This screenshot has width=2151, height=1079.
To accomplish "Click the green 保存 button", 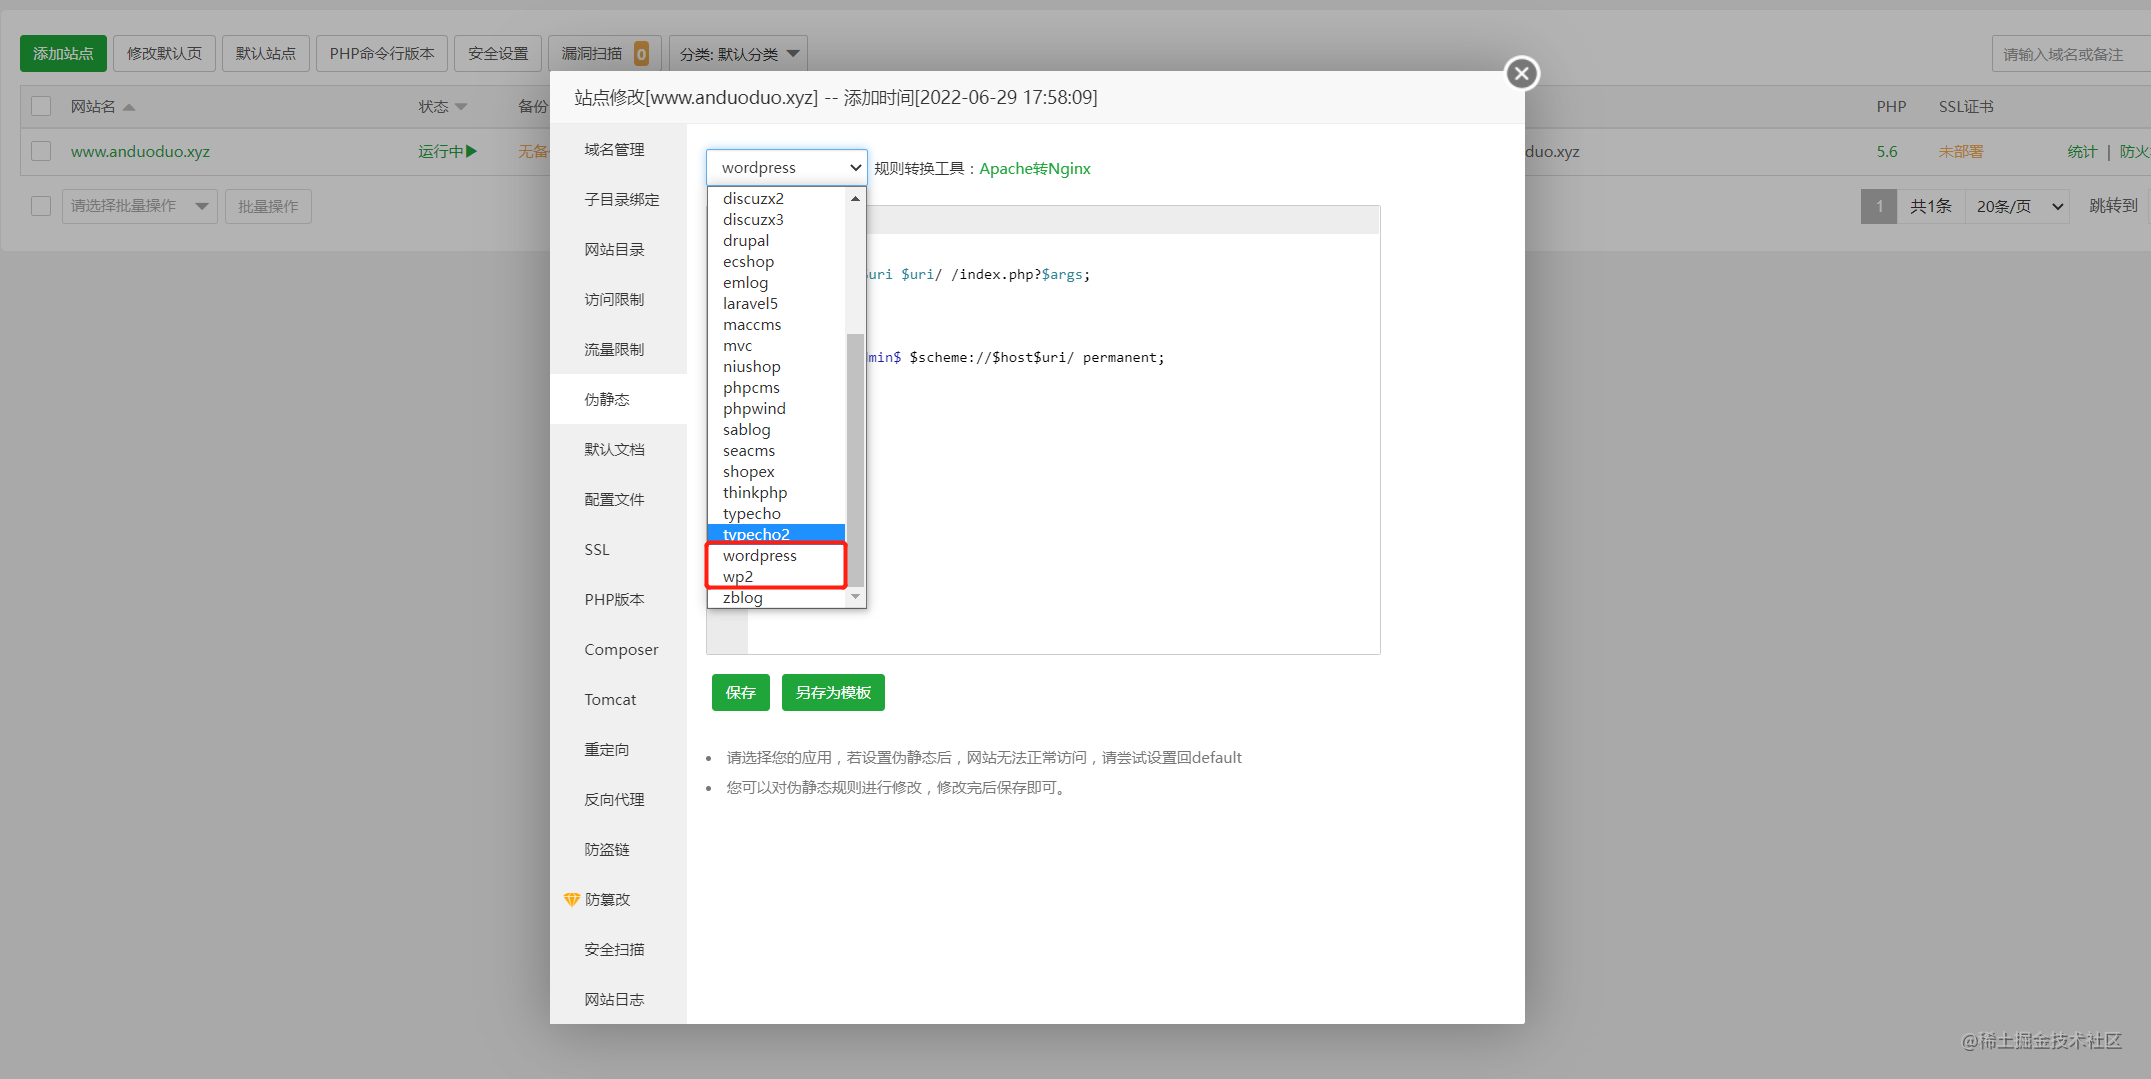I will coord(740,693).
